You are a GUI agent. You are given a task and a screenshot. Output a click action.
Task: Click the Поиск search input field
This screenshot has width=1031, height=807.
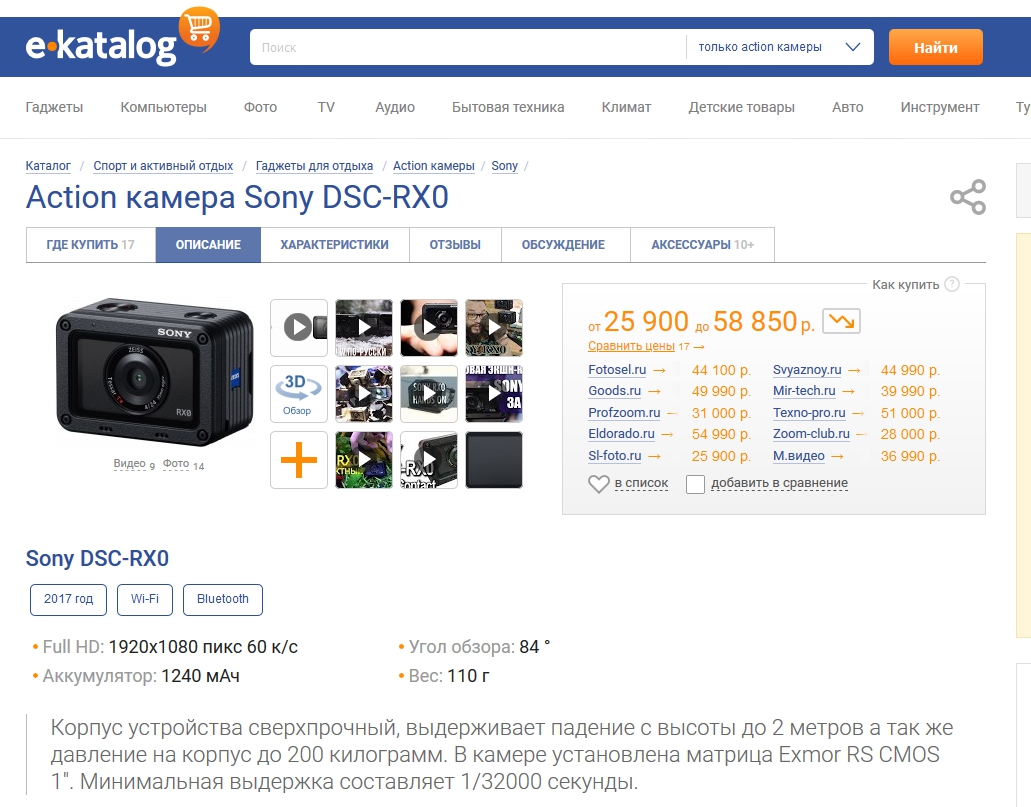point(467,47)
